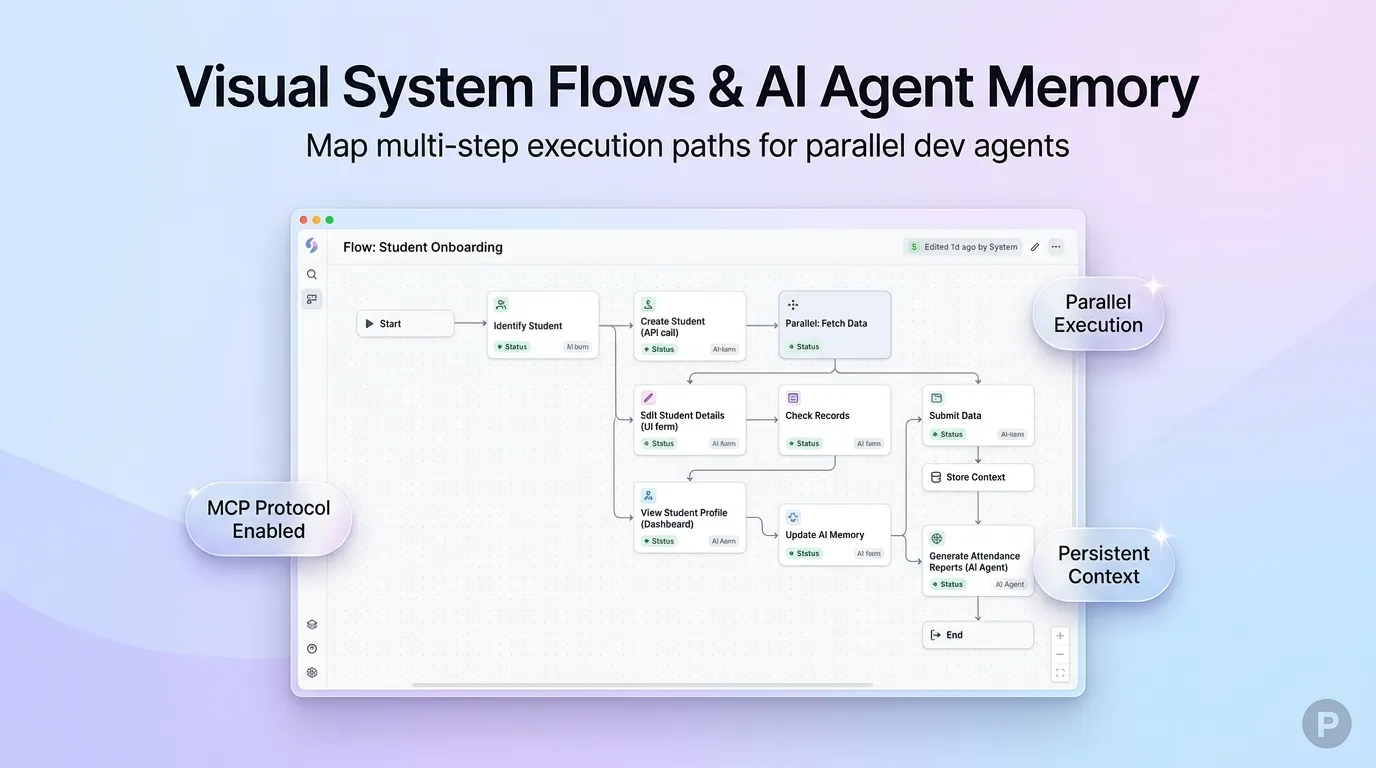Click the parallel icon on Fetch Data node
This screenshot has width=1376, height=768.
tap(793, 305)
